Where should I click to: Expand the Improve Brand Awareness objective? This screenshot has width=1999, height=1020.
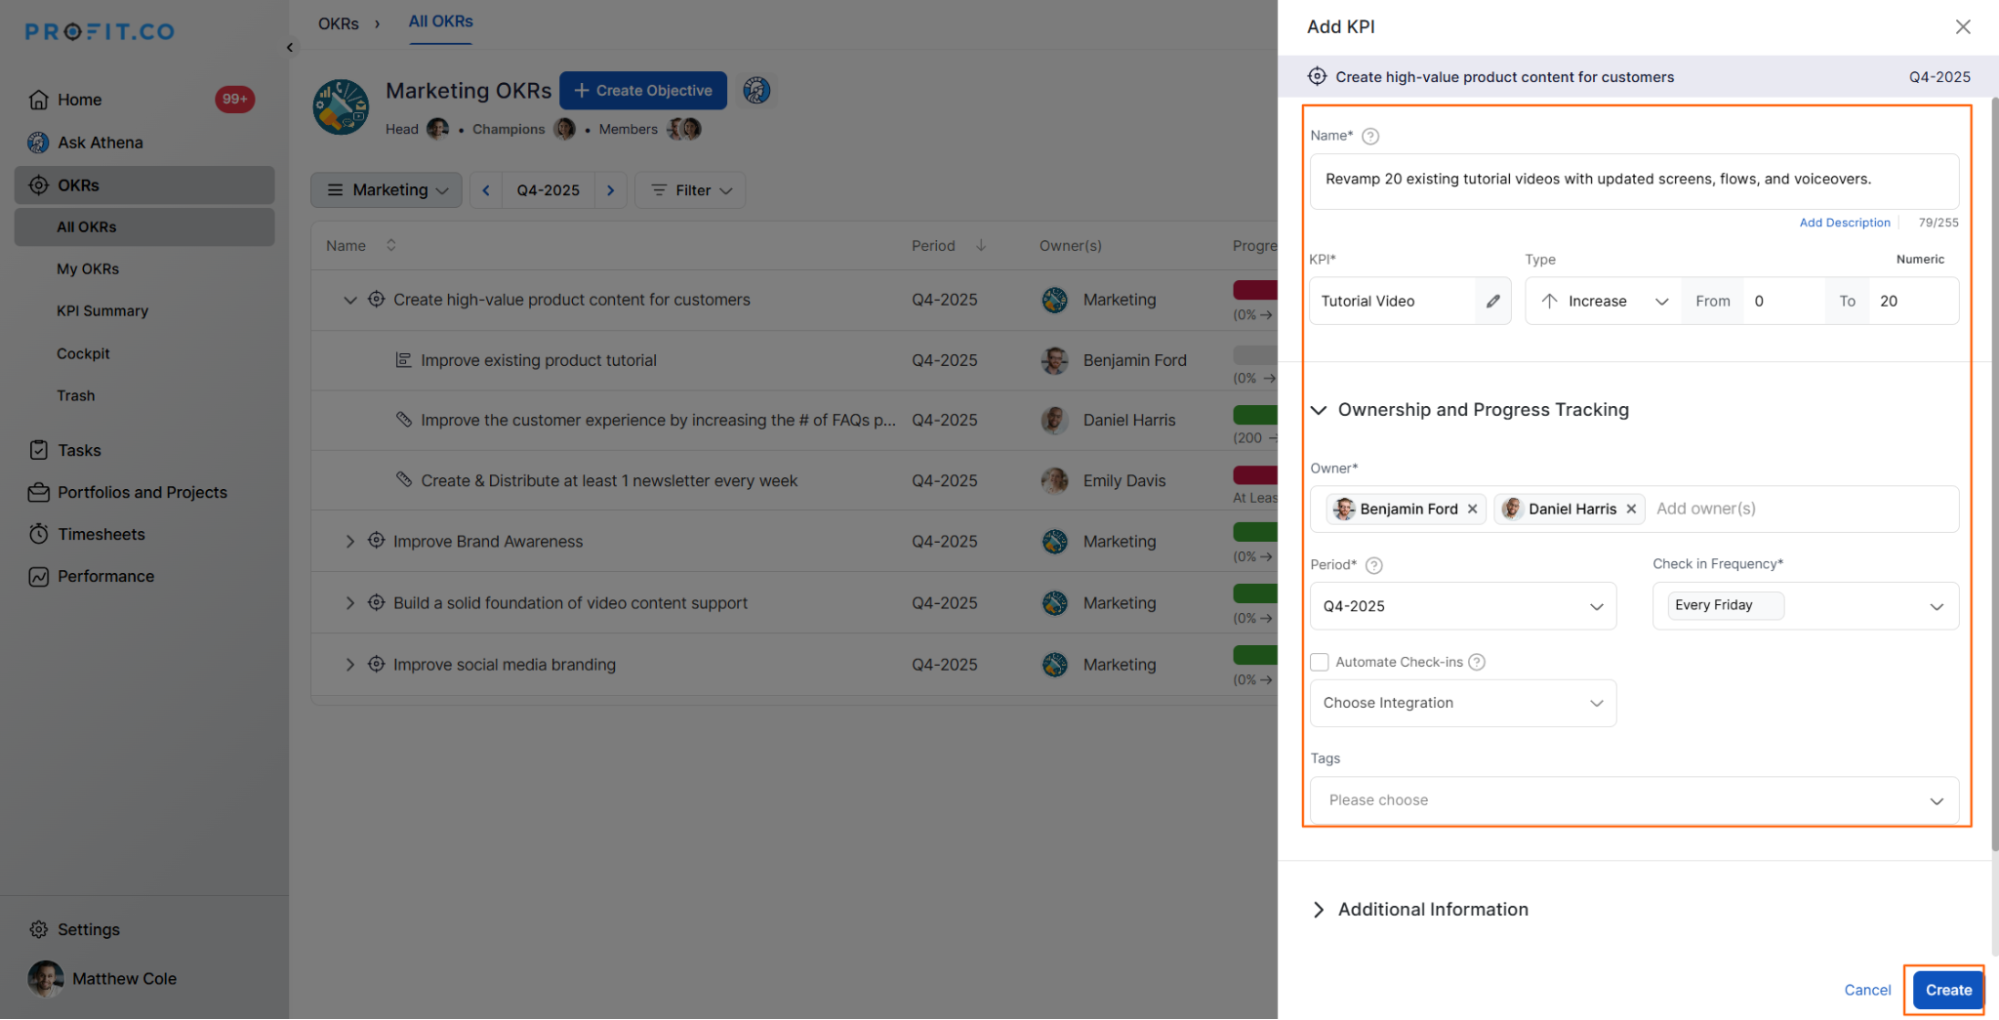350,542
